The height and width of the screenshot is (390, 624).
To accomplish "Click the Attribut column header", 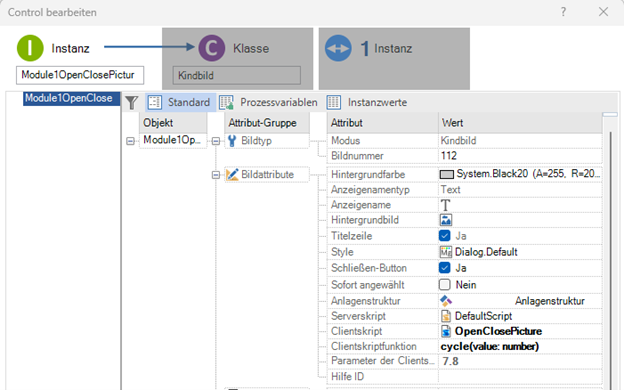I will pyautogui.click(x=382, y=123).
